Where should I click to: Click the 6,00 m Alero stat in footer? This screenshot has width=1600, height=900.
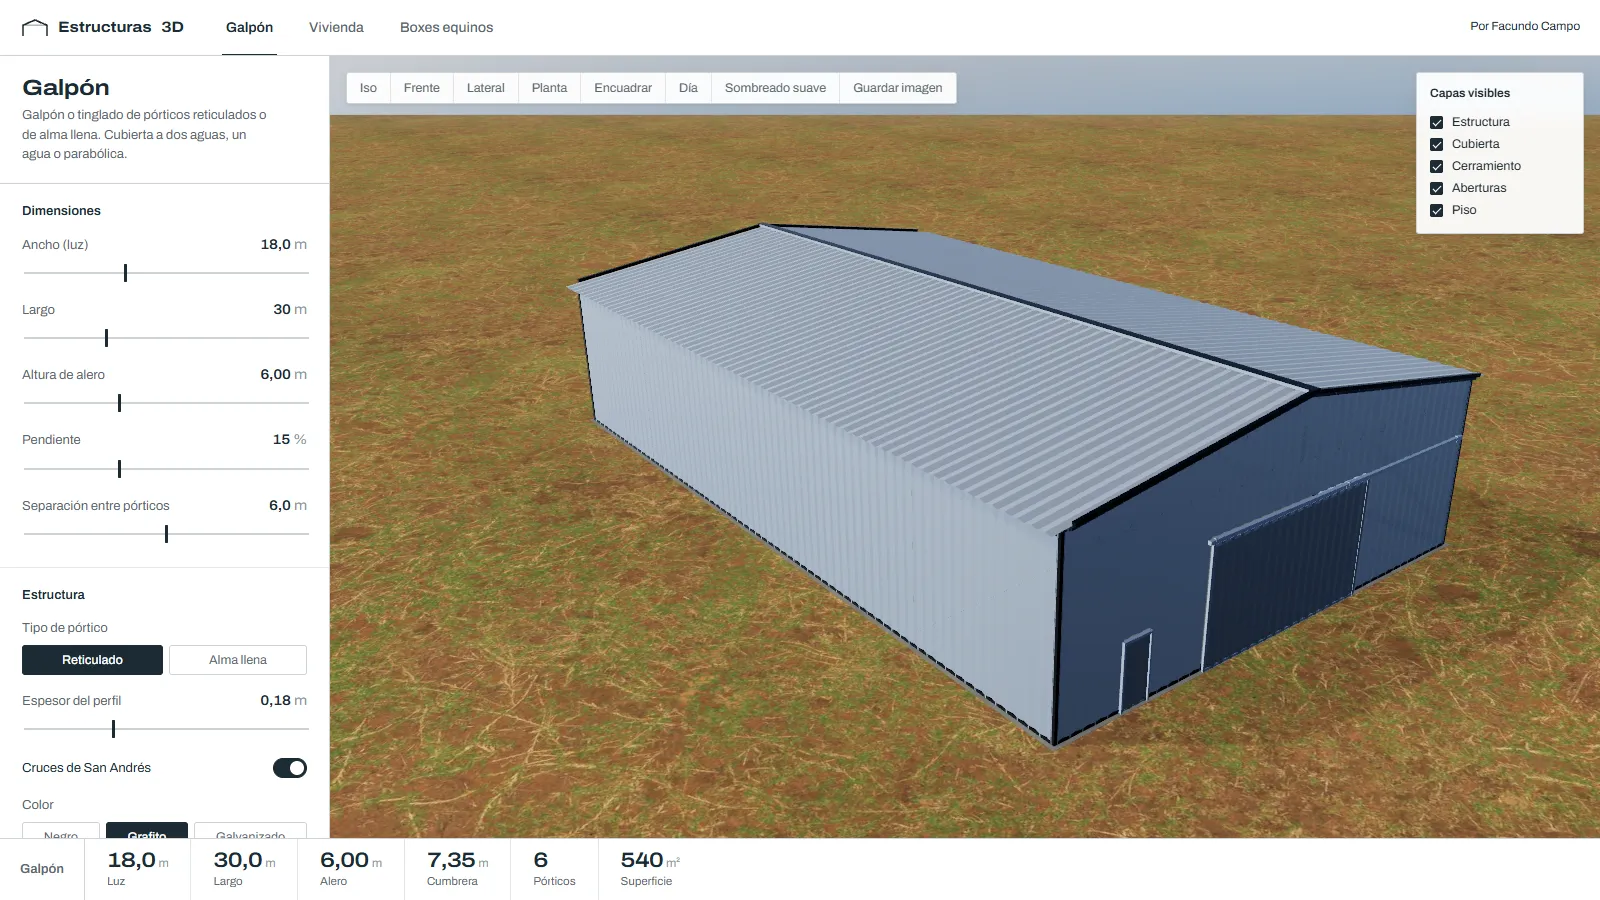pos(351,868)
